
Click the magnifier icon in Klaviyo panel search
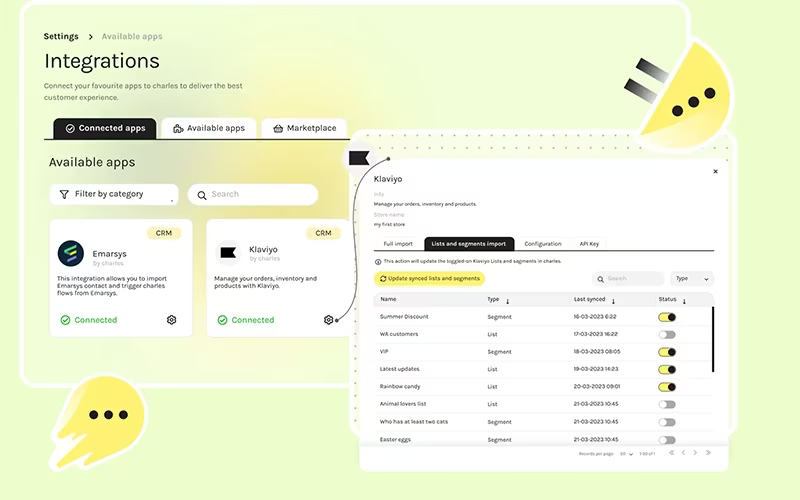[x=601, y=279]
